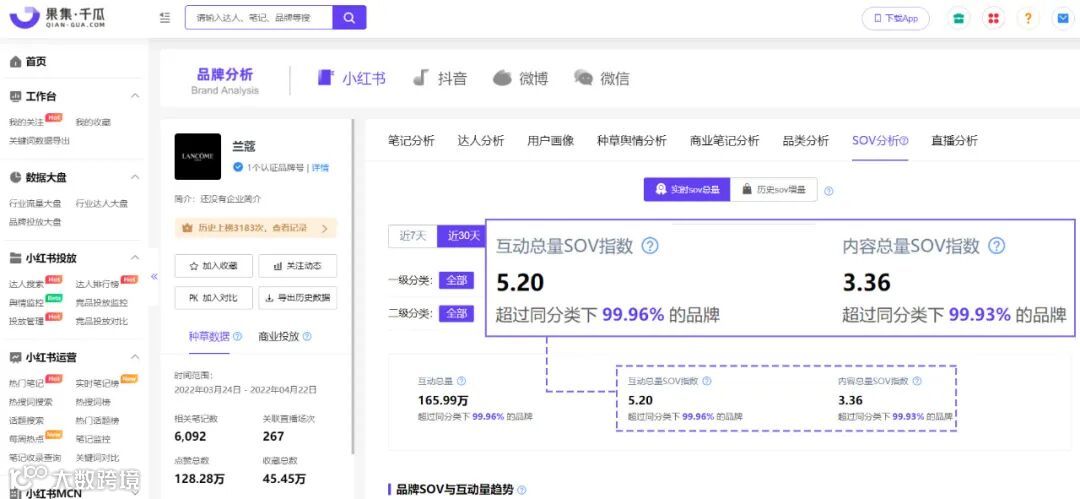Image resolution: width=1080 pixels, height=499 pixels.
Task: Collapse the left sidebar with the « arrow
Action: coord(154,276)
